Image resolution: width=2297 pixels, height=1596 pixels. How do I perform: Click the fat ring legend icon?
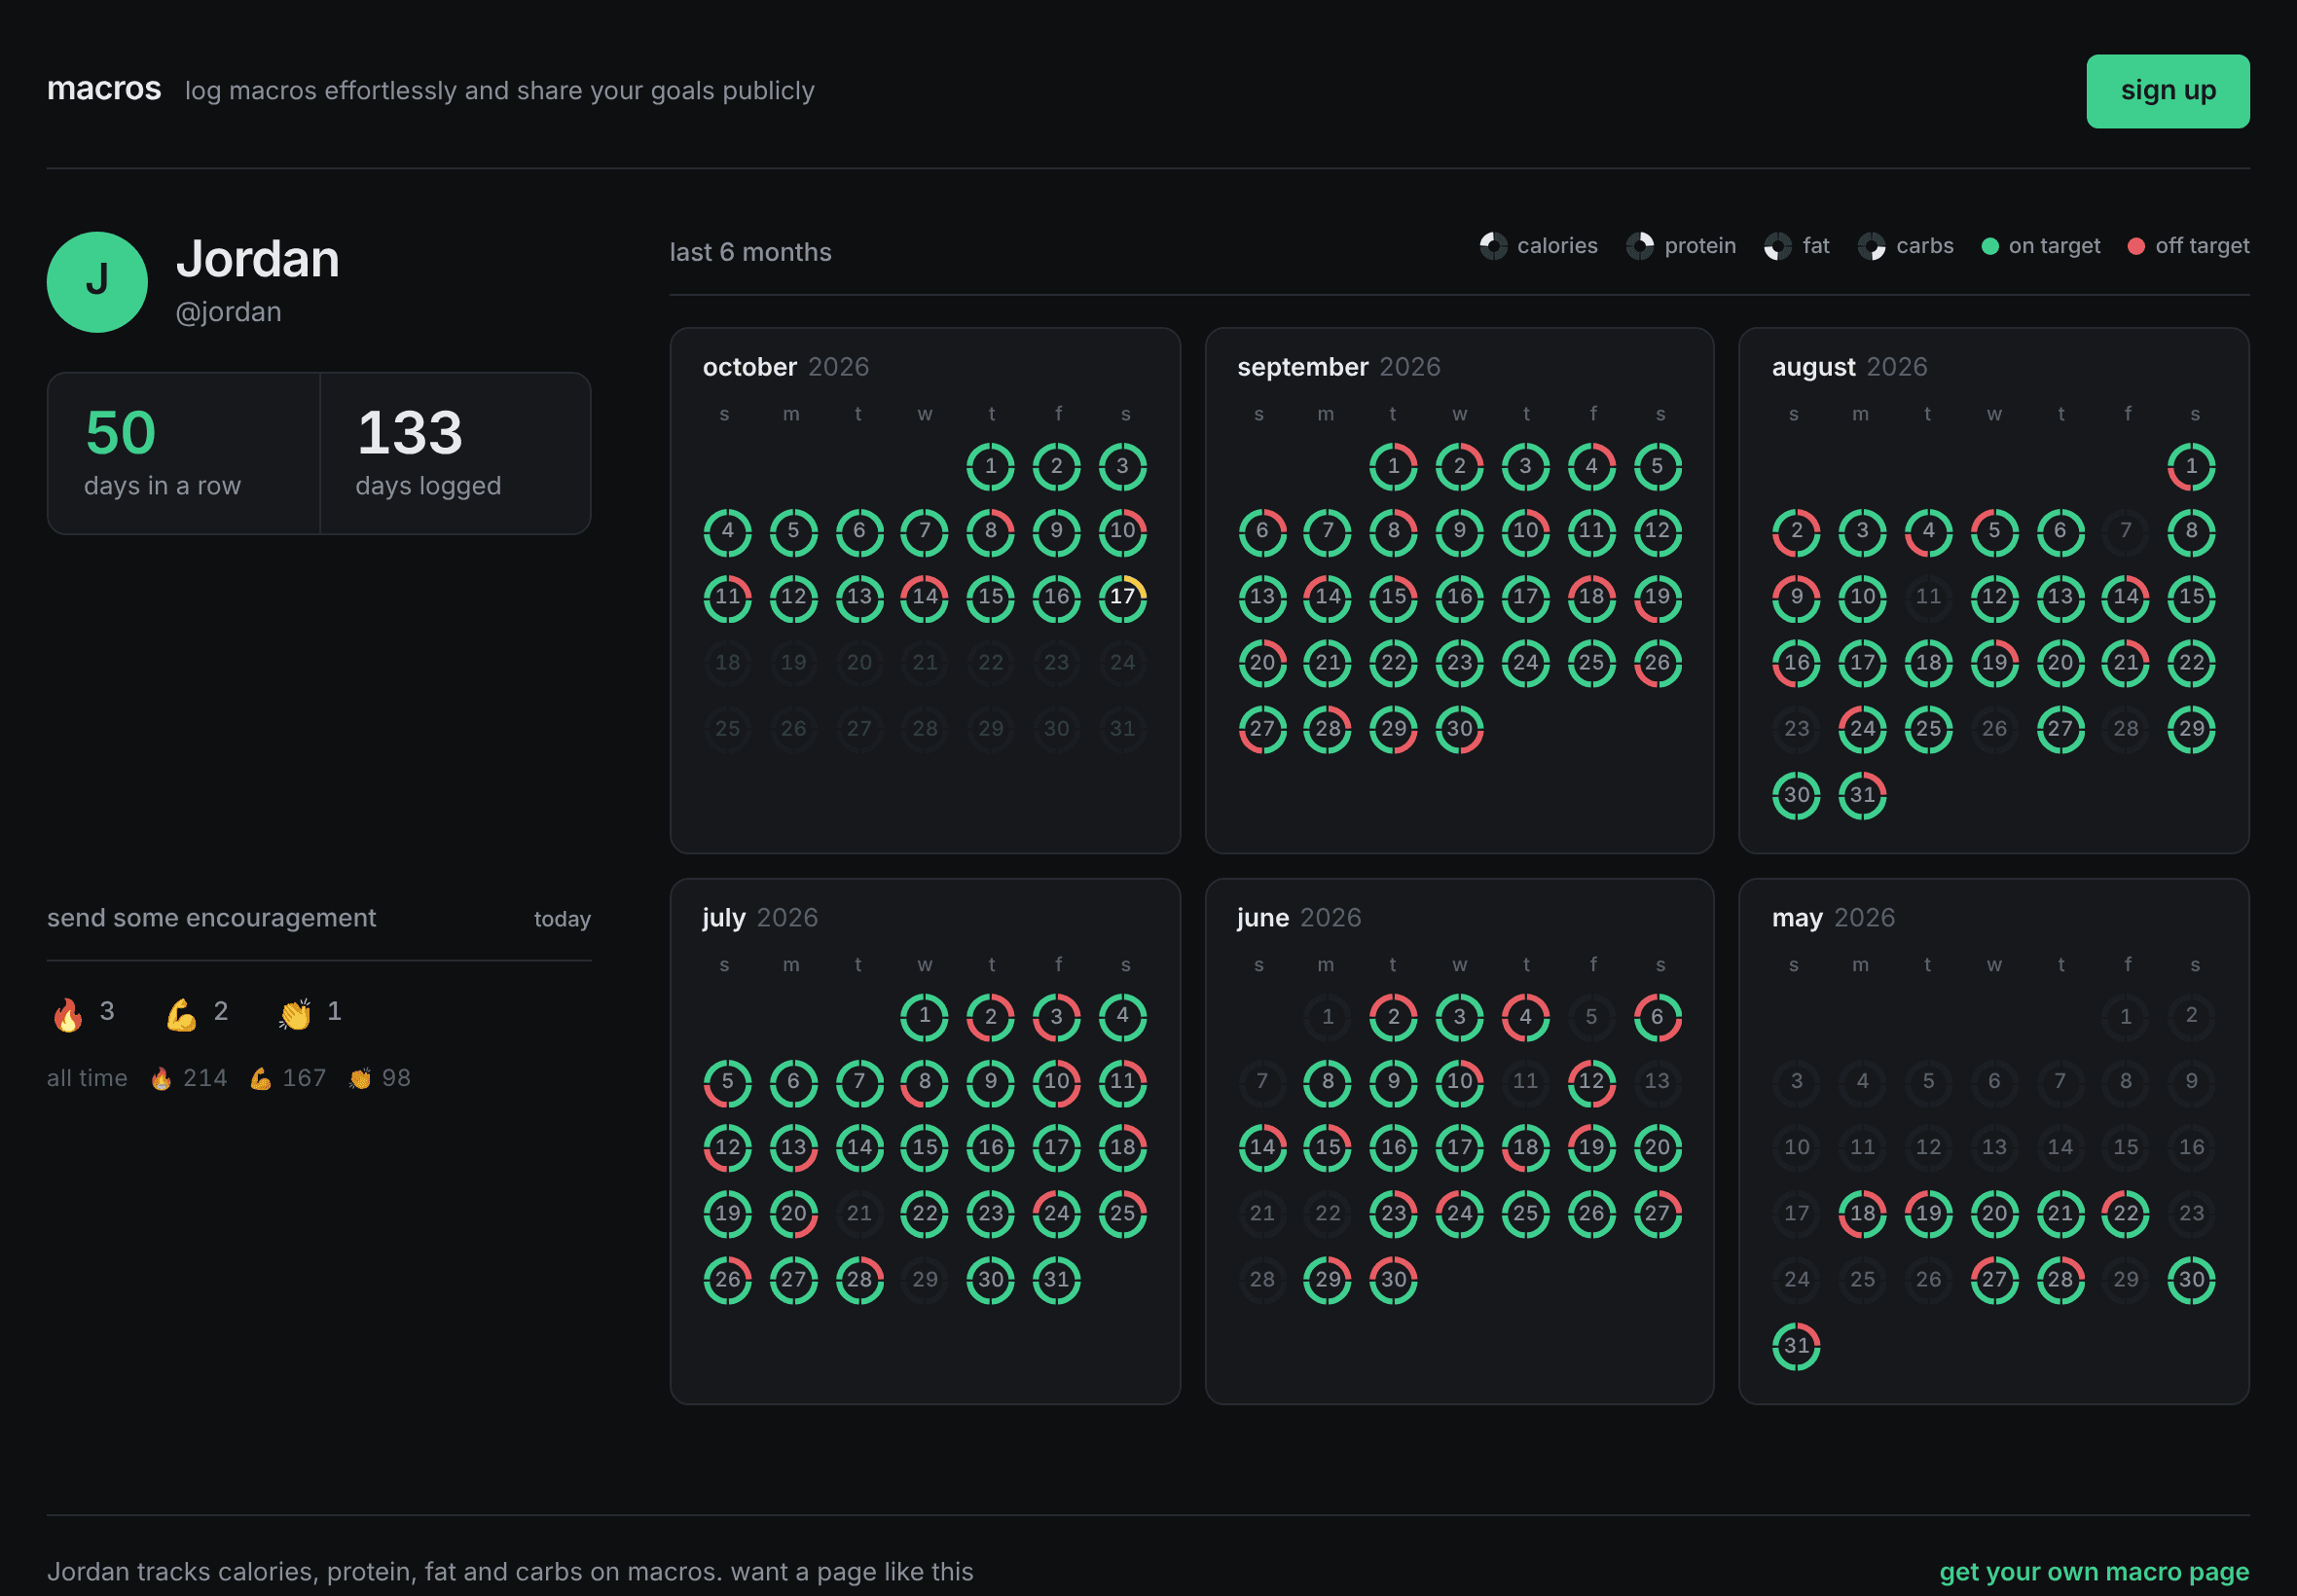point(1778,246)
